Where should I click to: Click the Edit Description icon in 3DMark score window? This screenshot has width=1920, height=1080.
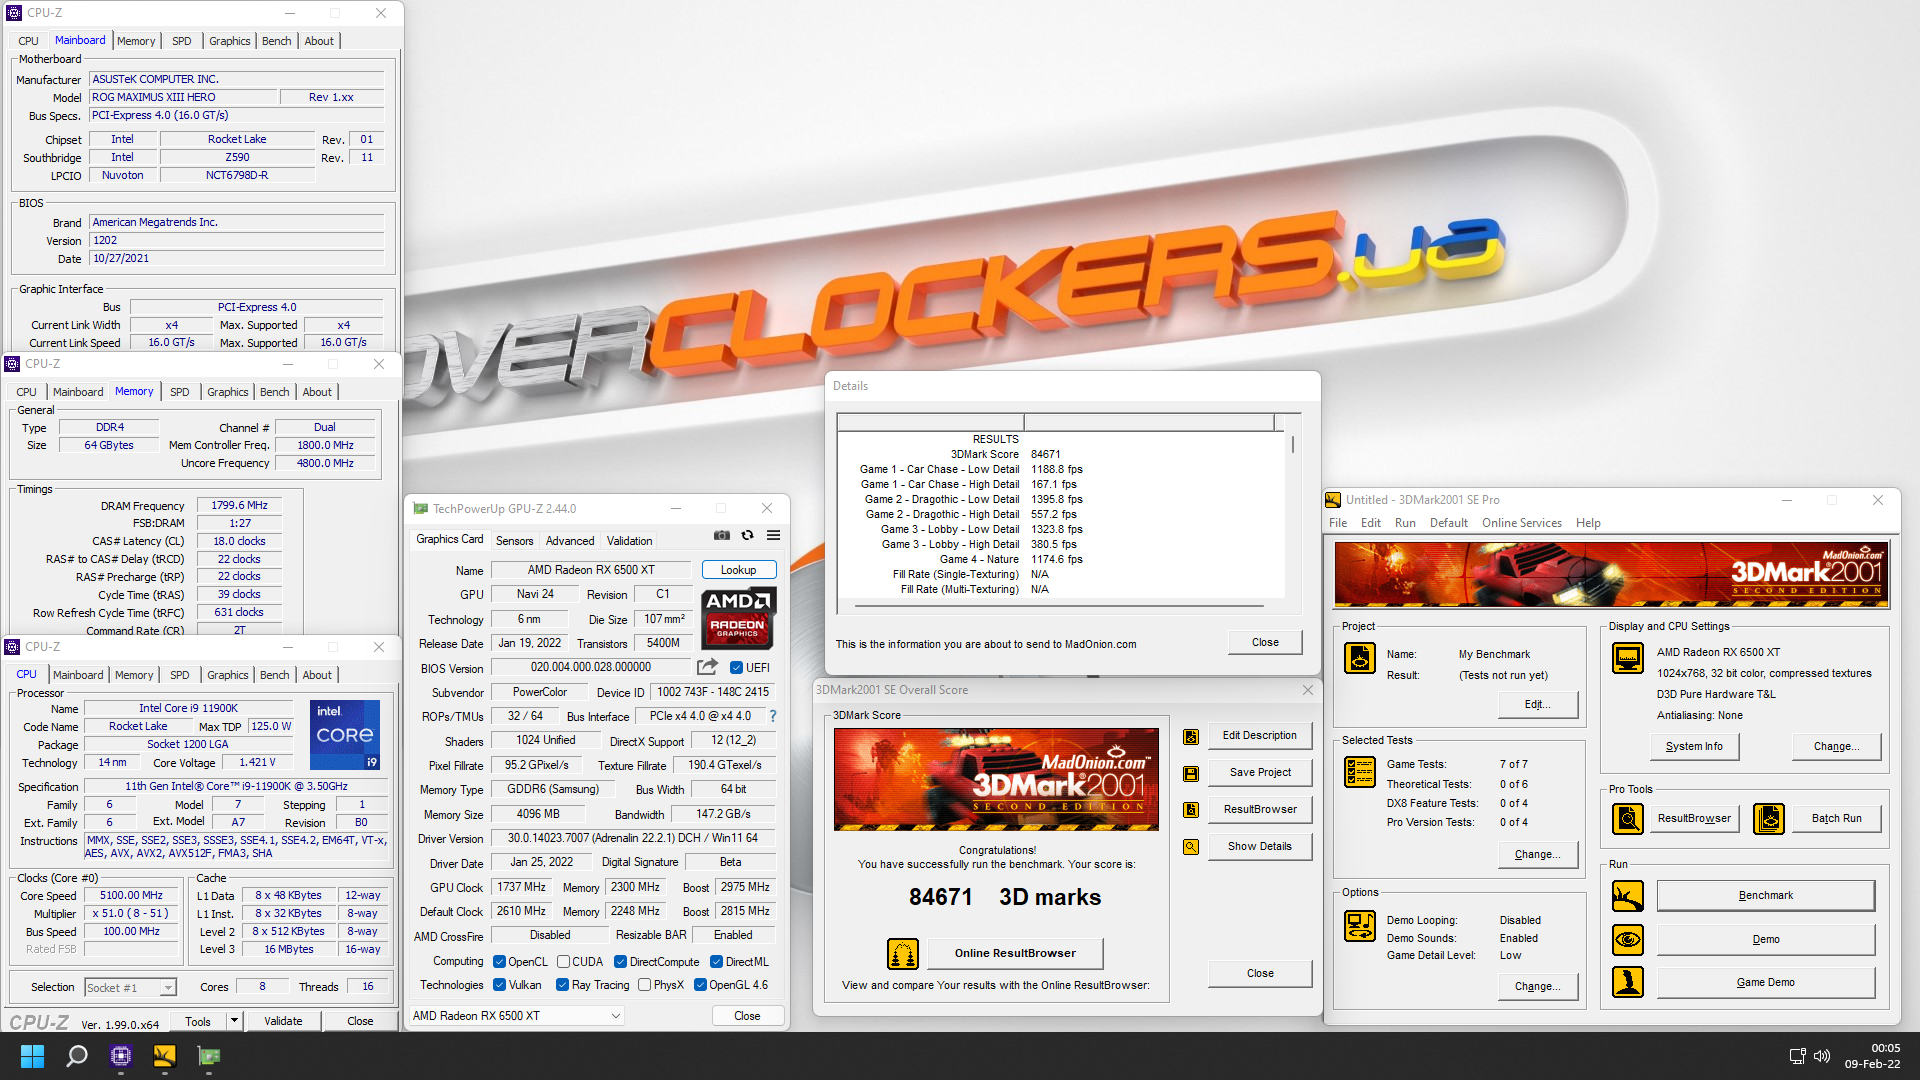(x=1191, y=736)
